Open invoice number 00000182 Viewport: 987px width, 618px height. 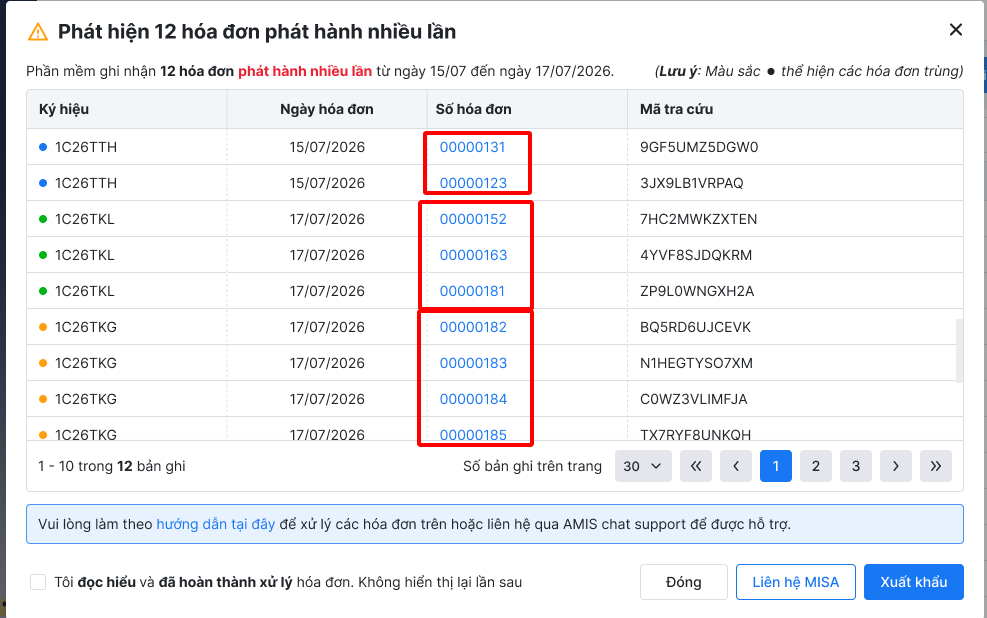click(x=473, y=327)
